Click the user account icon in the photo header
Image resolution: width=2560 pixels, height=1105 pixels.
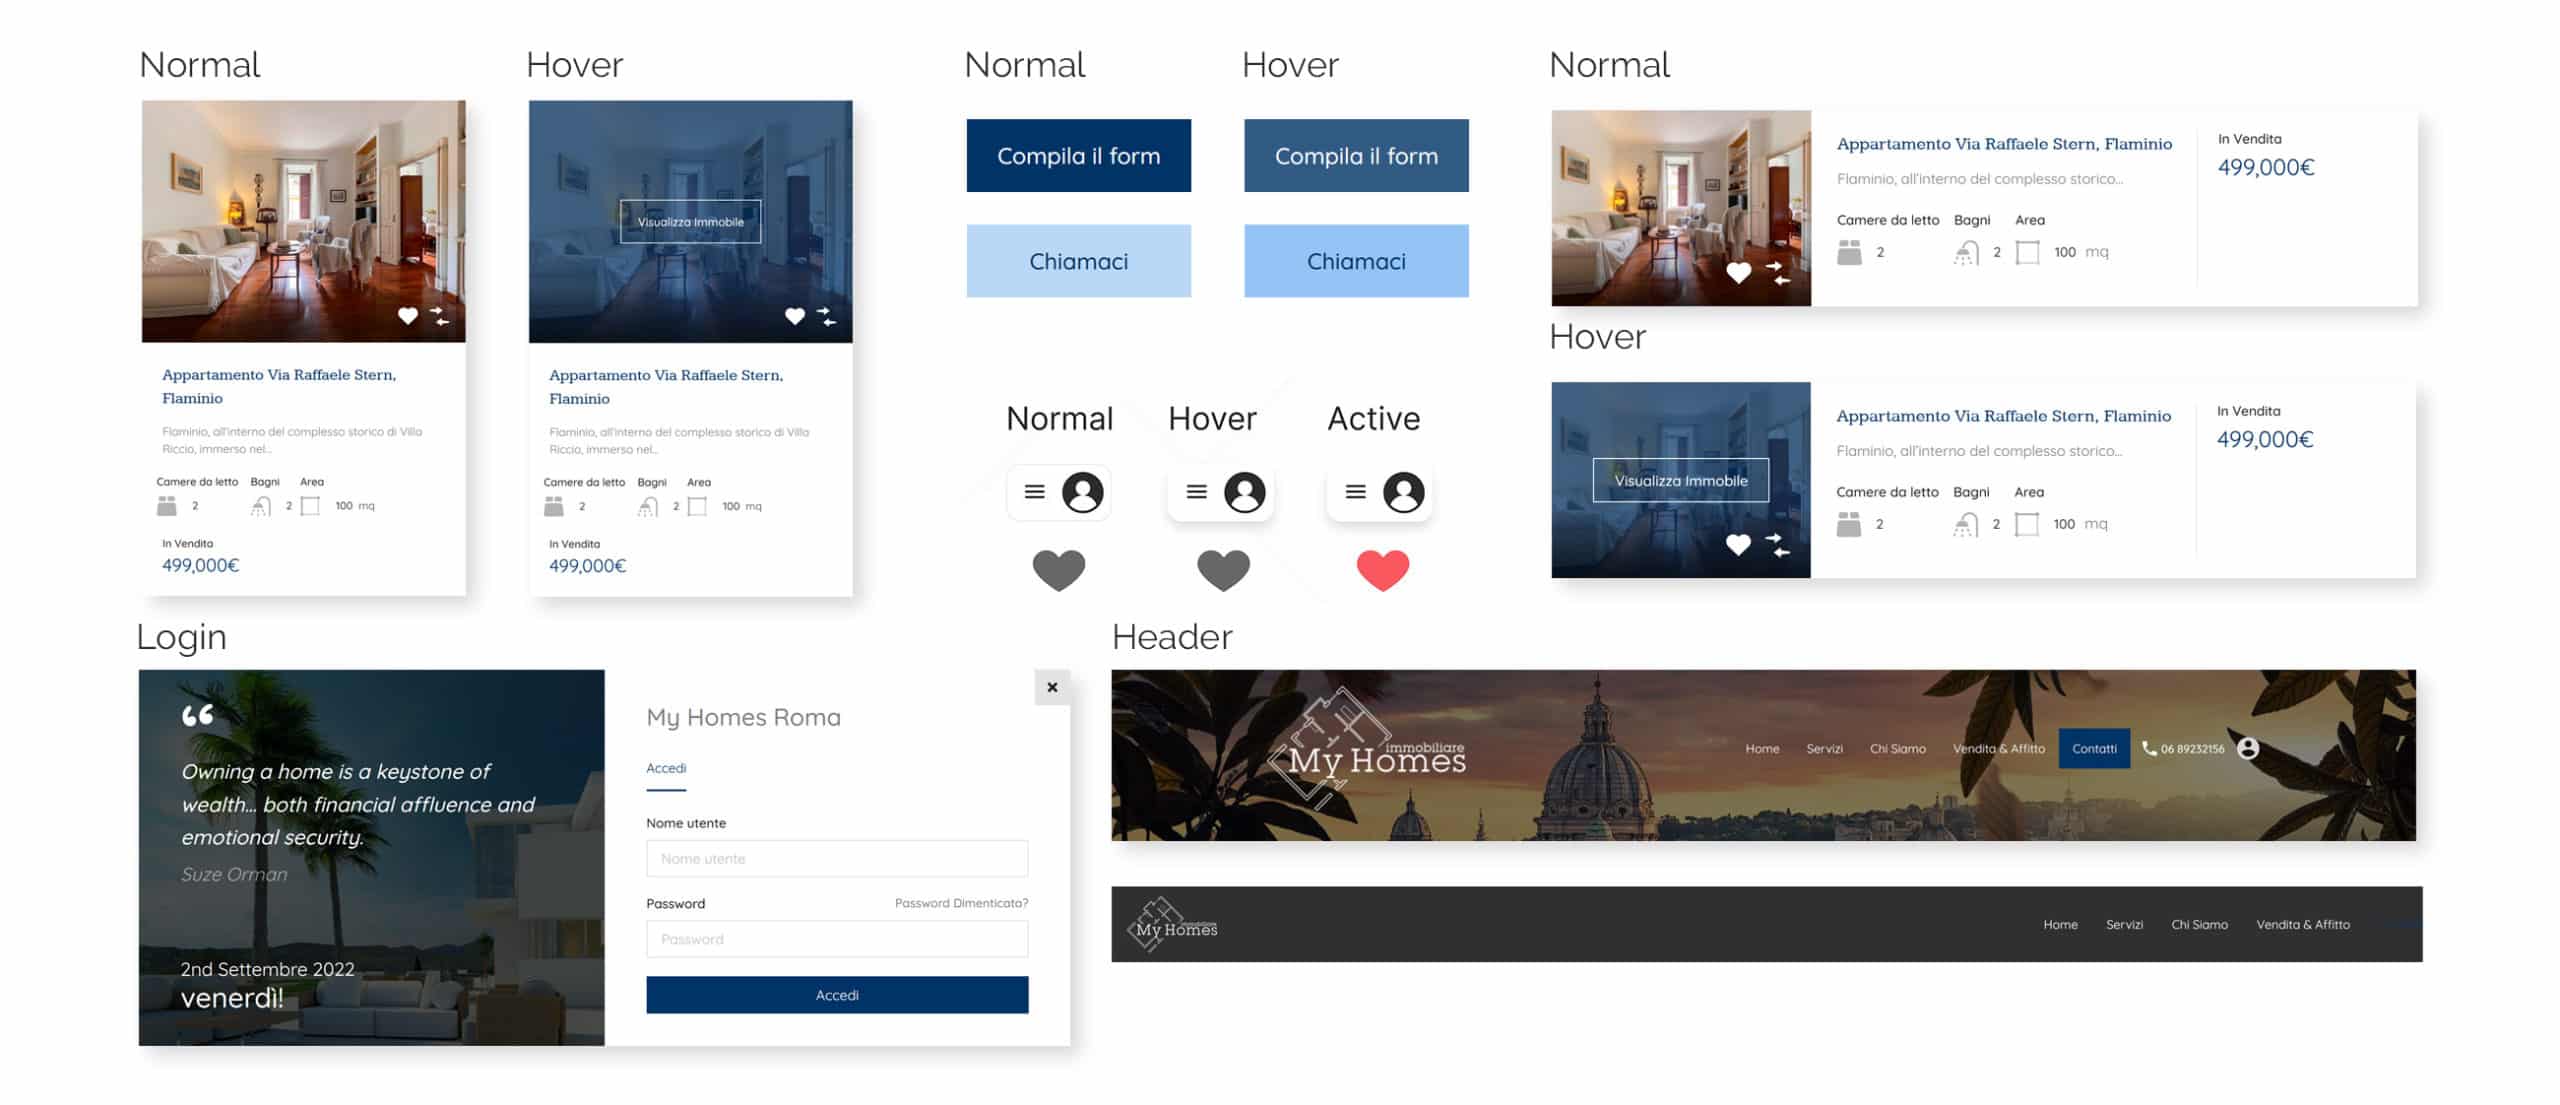(x=2248, y=748)
